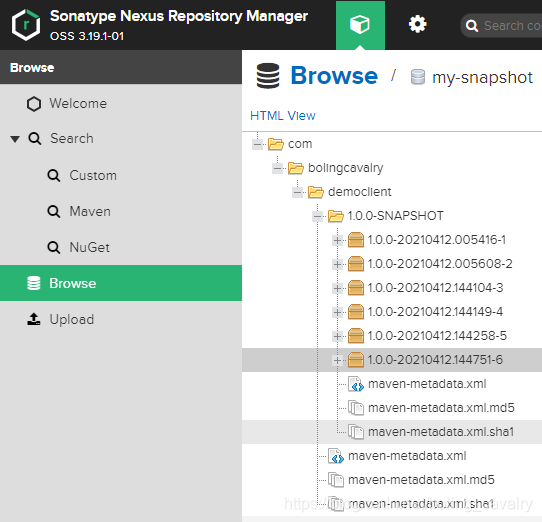Click the Nexus hexagon logo
The height and width of the screenshot is (522, 542).
coord(26,25)
